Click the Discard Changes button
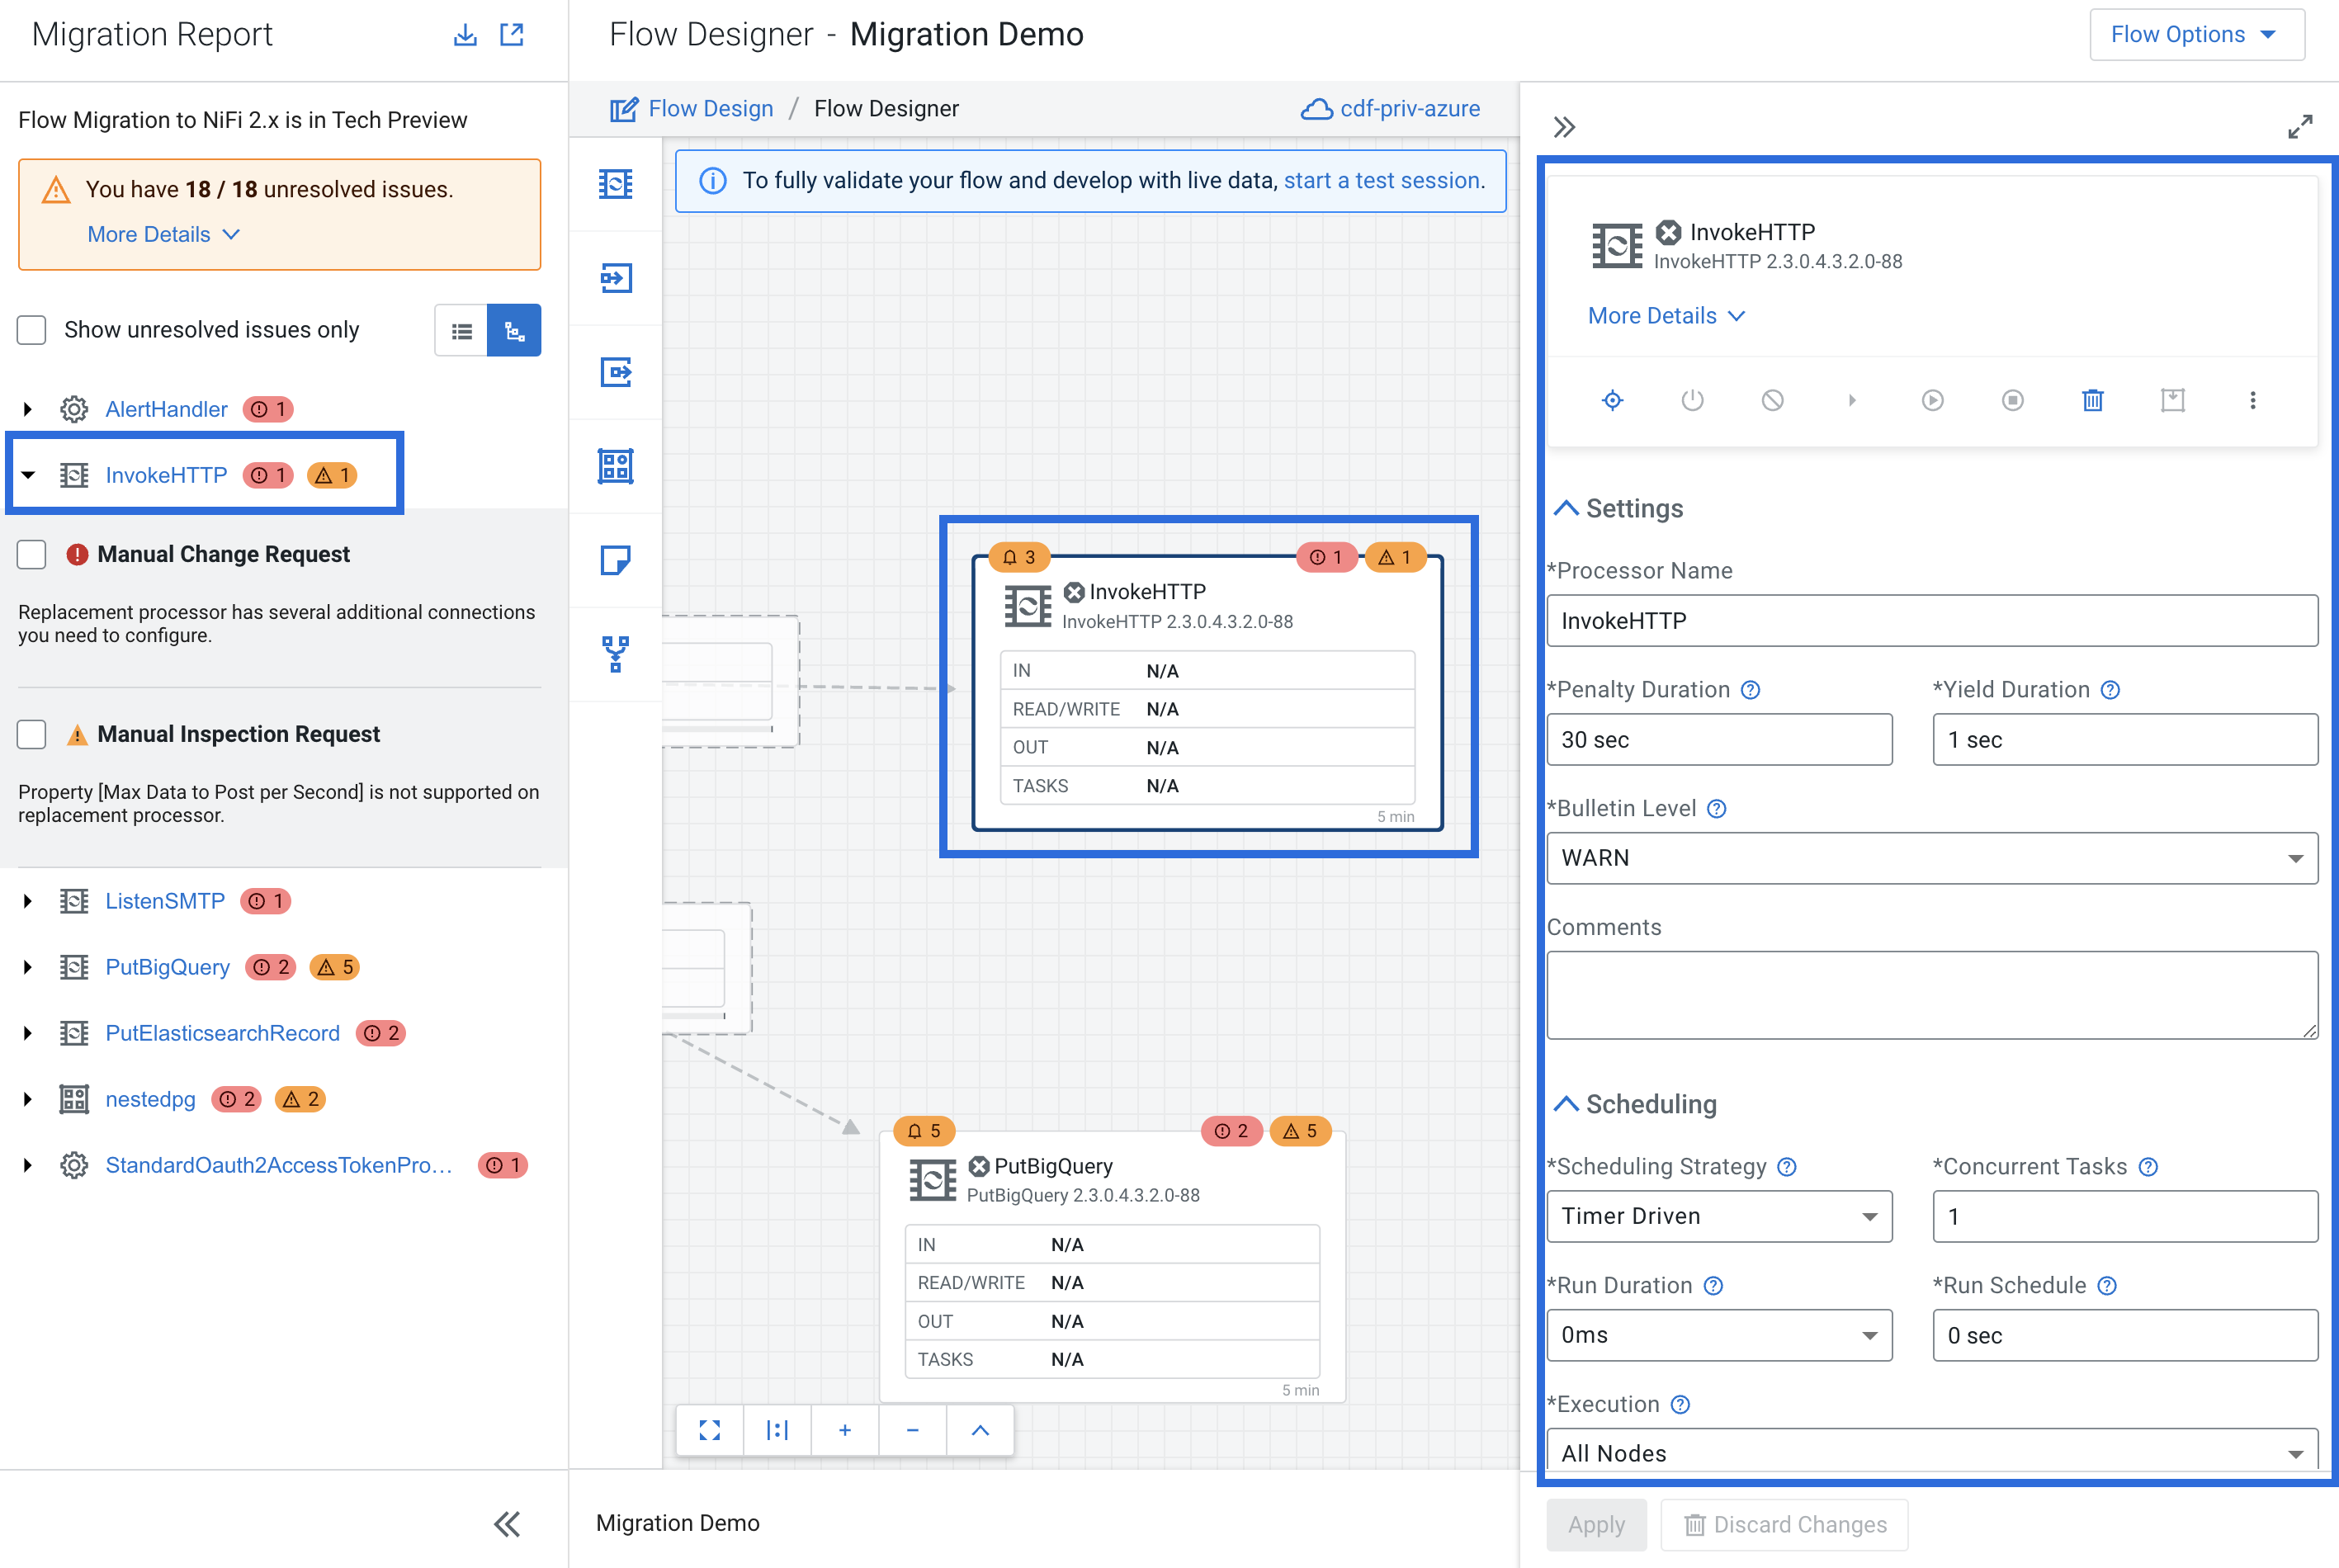 click(1785, 1524)
